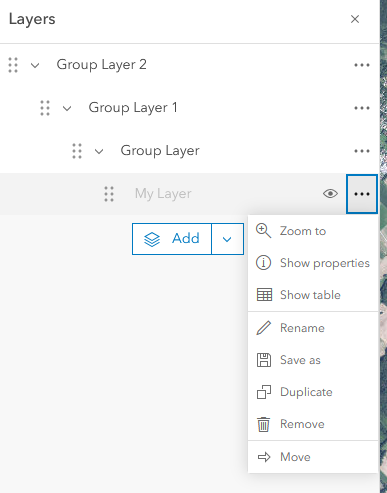Click drag handle for Group Layer 2

point(13,65)
